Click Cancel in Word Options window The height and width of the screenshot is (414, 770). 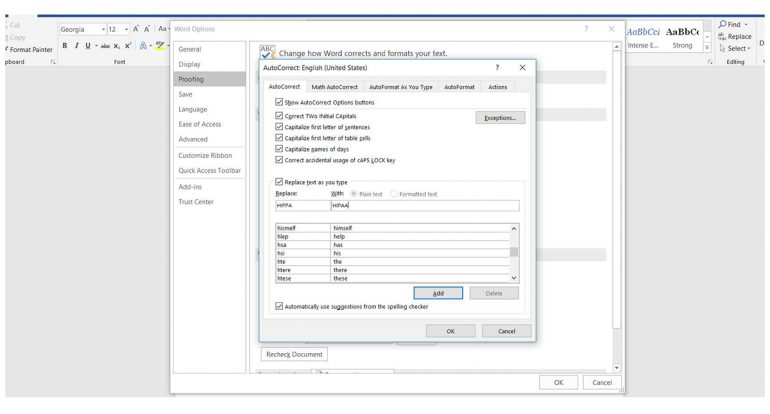point(602,382)
